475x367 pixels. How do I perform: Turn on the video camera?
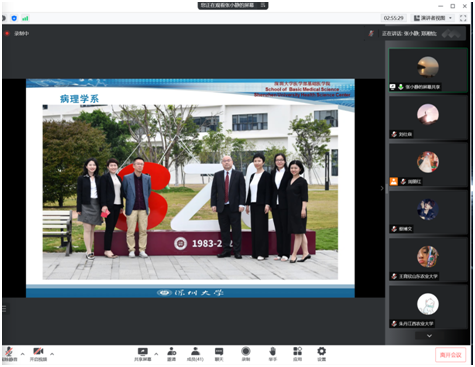point(38,354)
